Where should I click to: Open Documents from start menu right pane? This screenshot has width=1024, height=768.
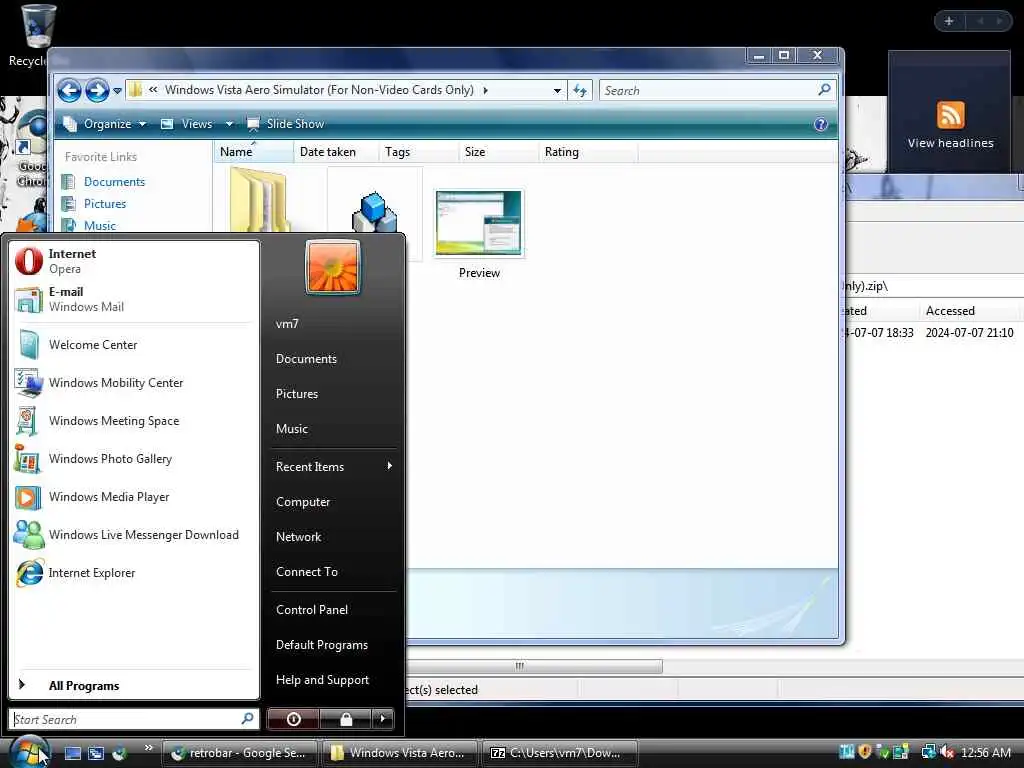tap(333, 359)
